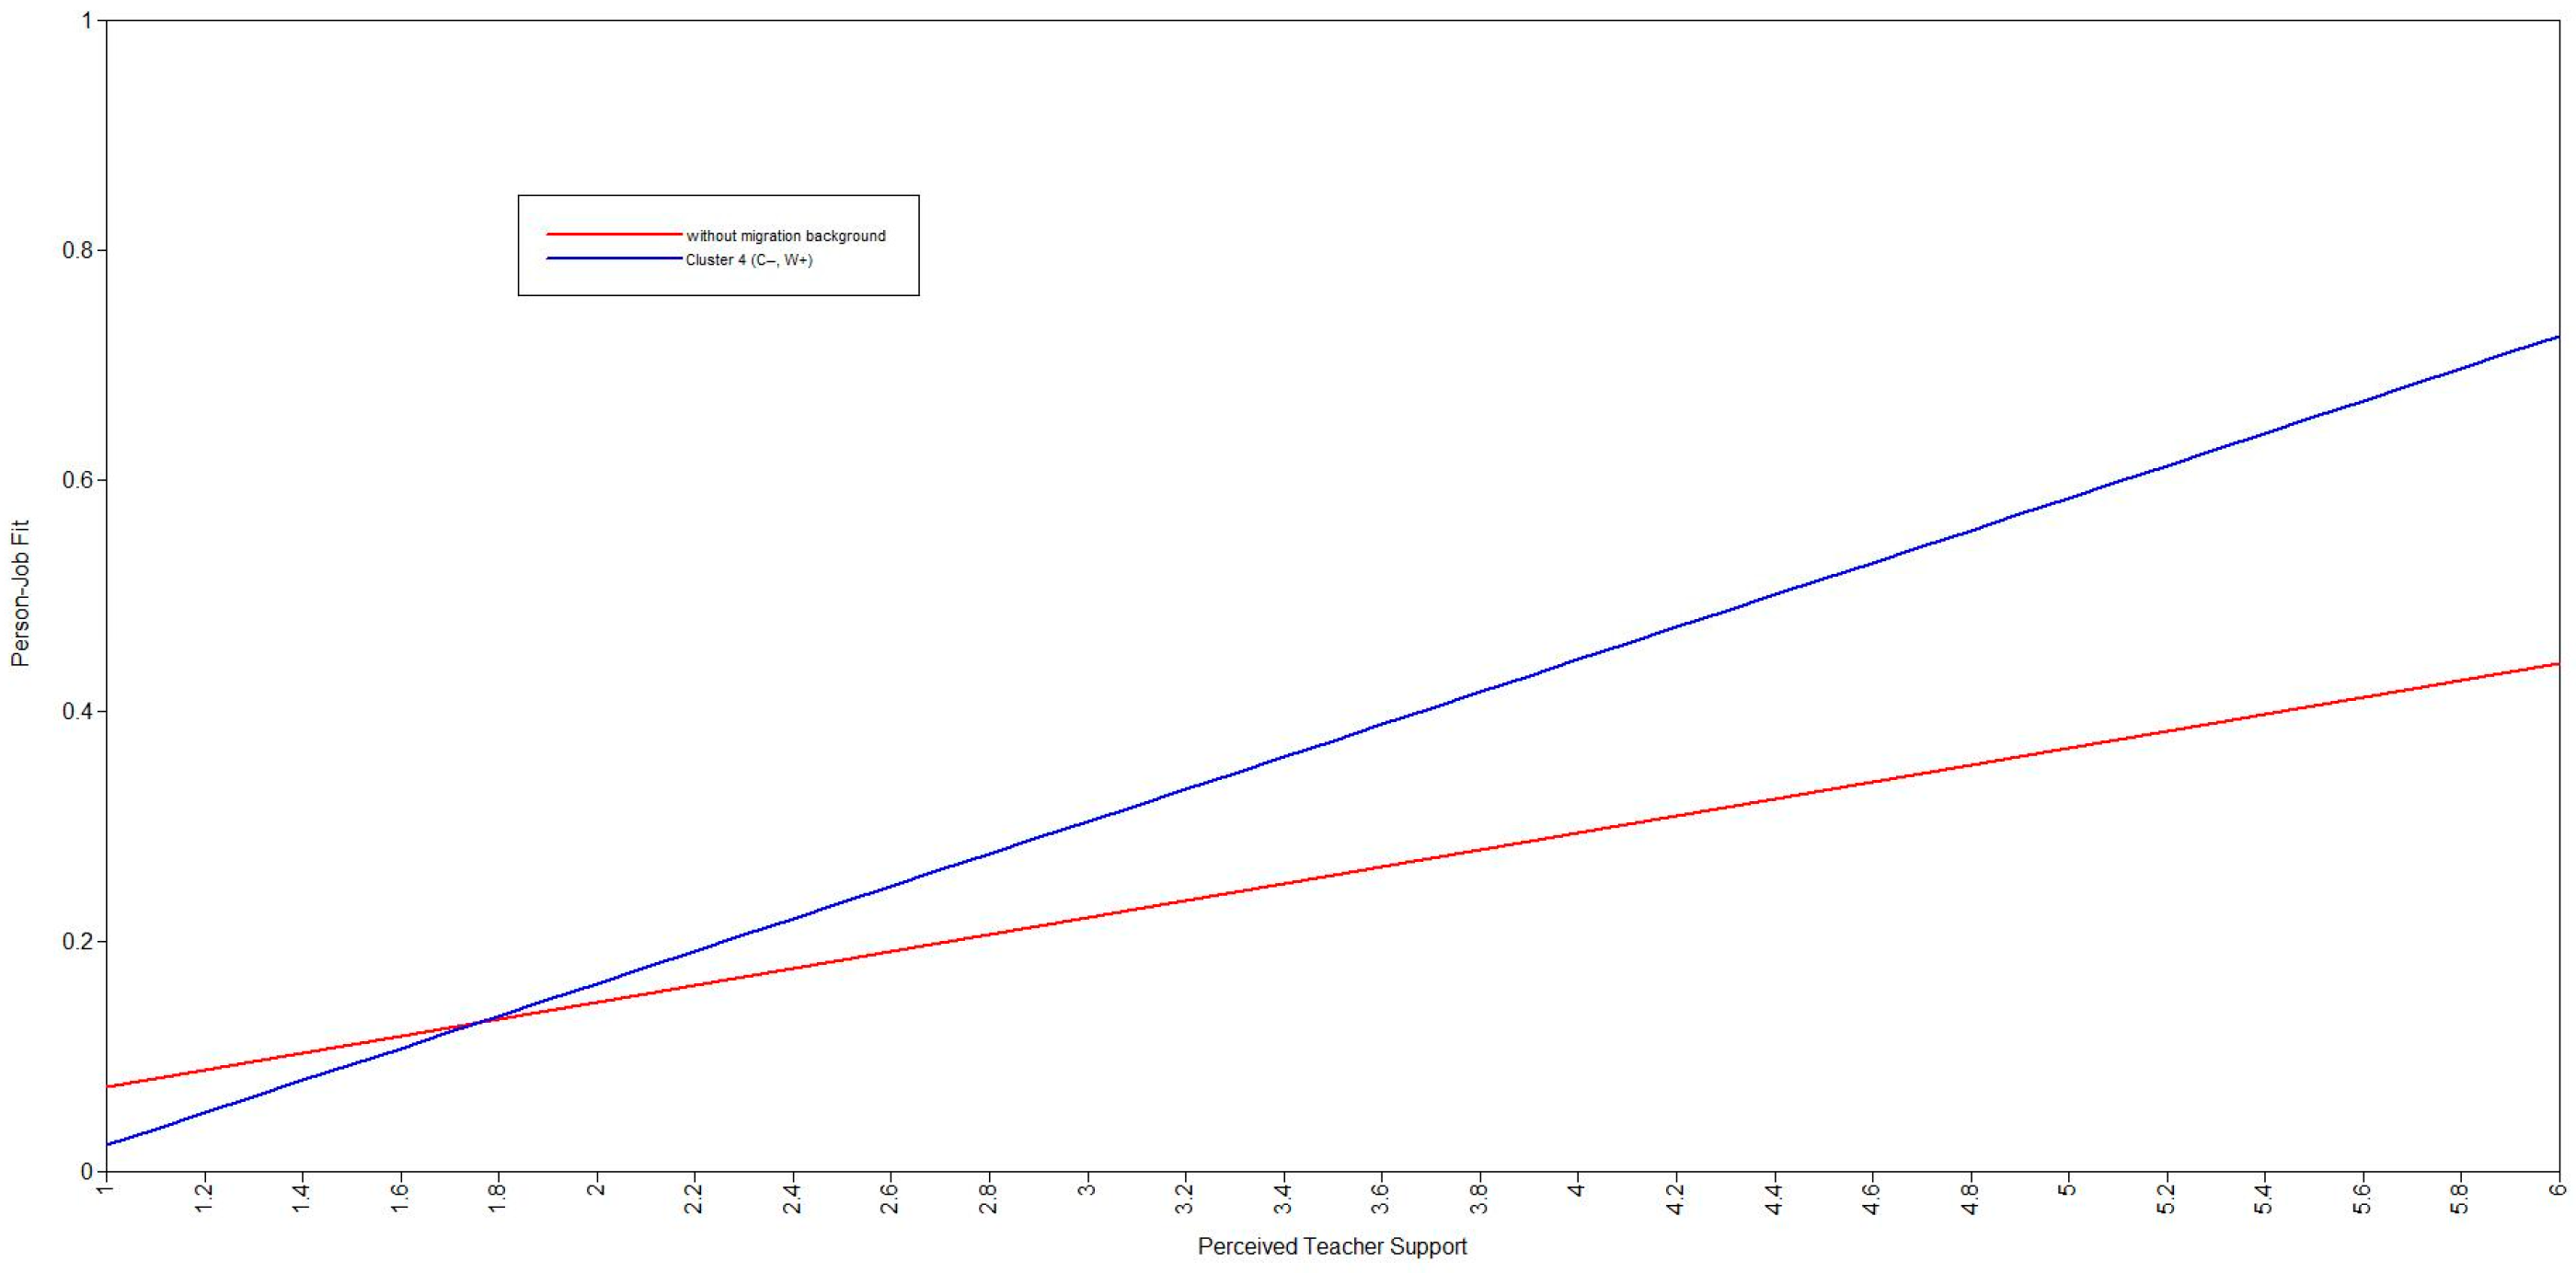Viewport: 2576px width, 1273px height.
Task: Click the 'Person-Job Fit' y-axis title
Action: tap(20, 593)
